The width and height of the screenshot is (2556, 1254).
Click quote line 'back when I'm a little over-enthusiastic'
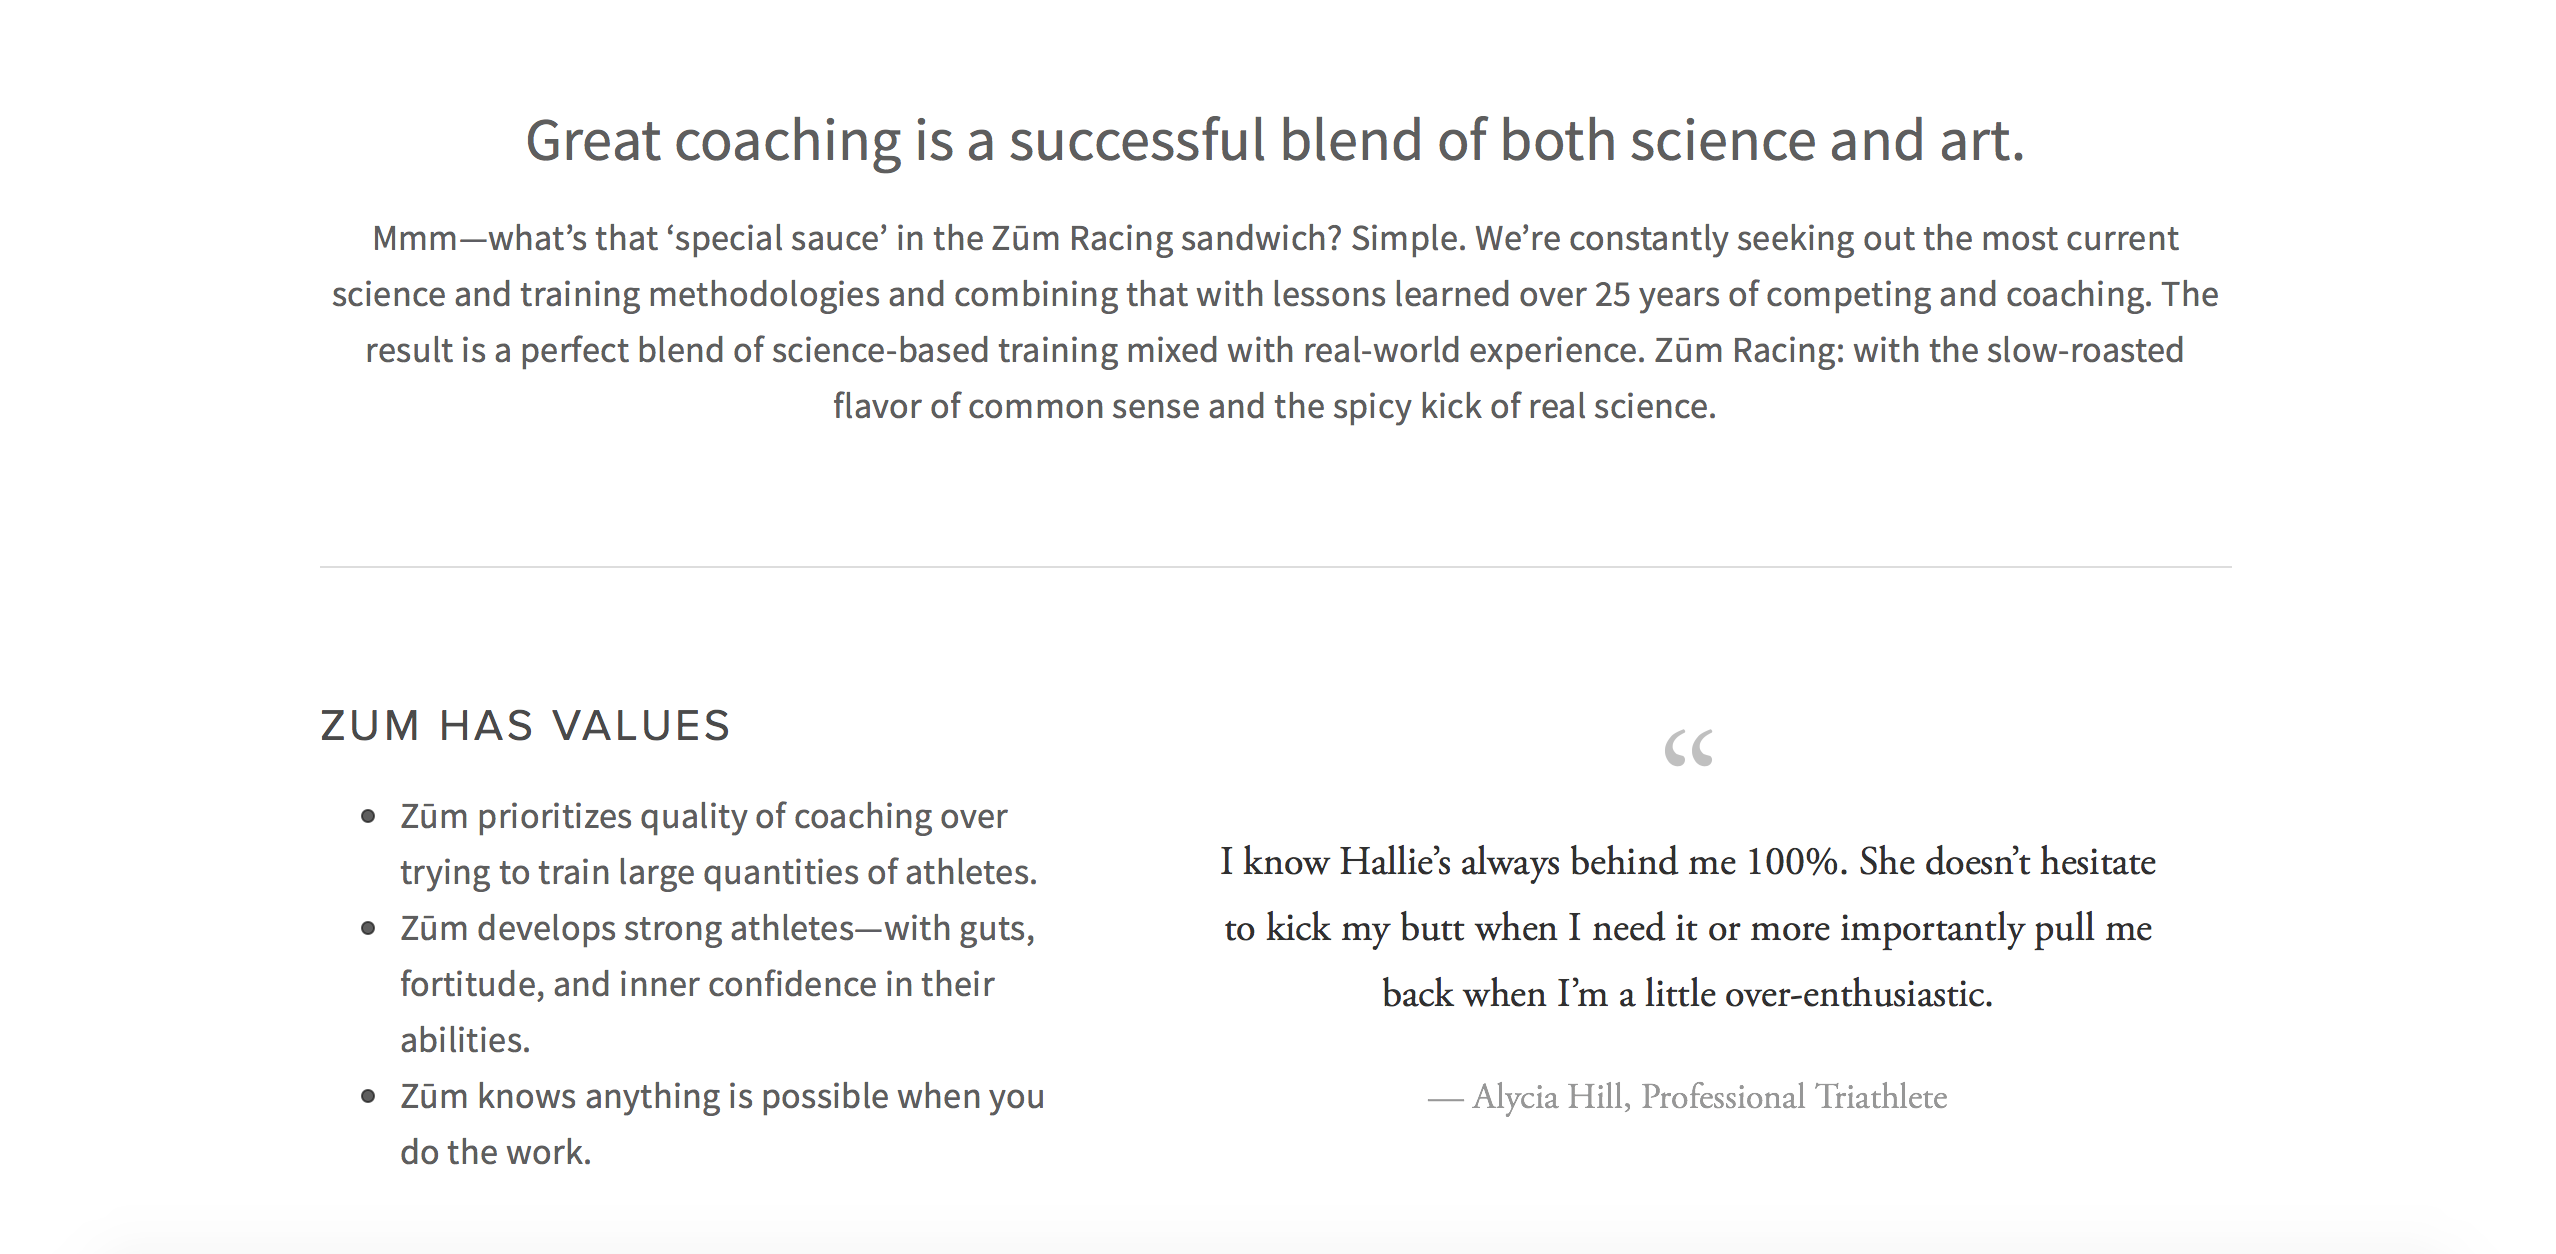point(1688,994)
